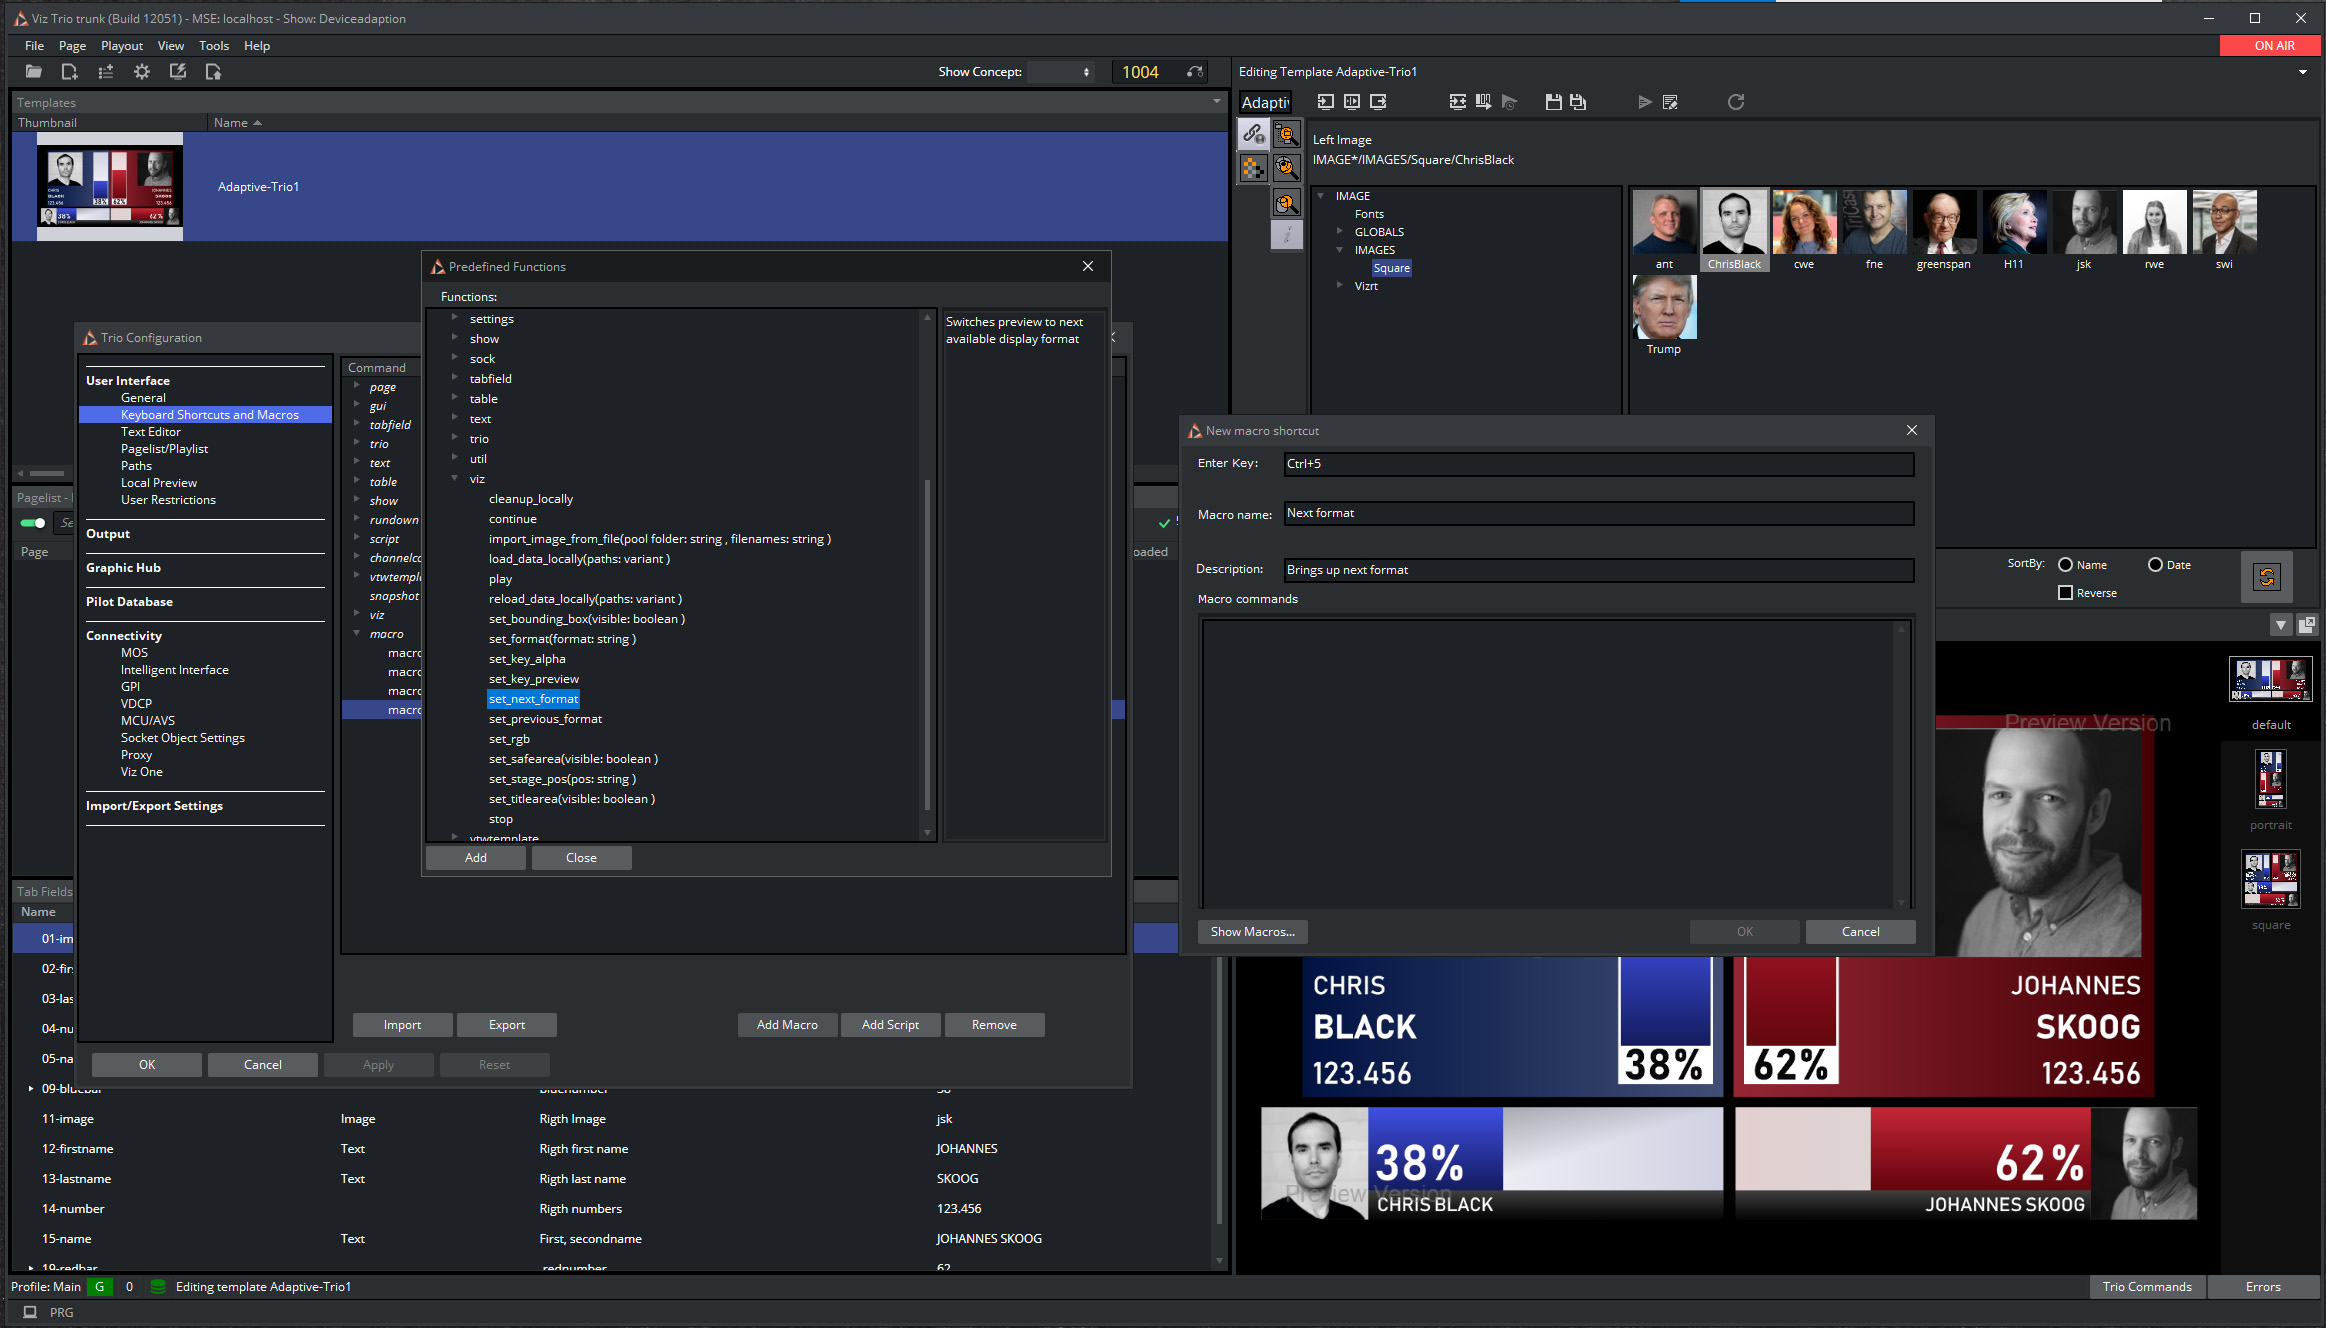Click the orange pixel pattern icon

1253,168
